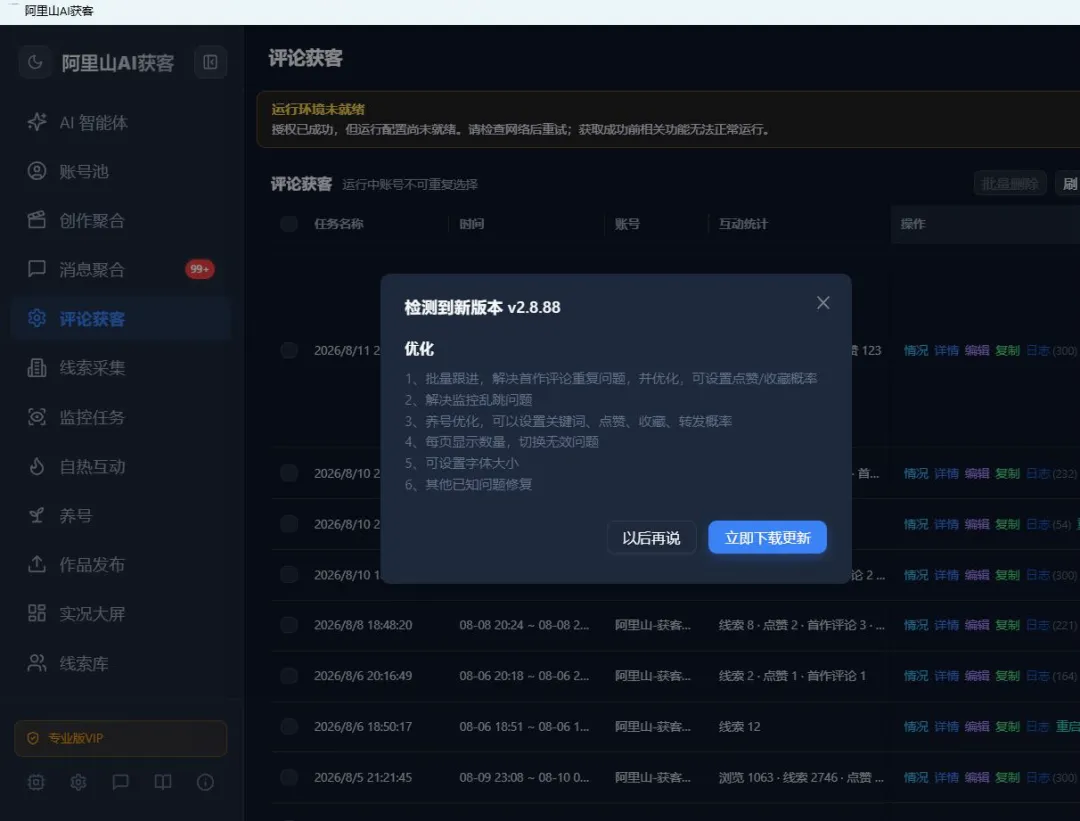Open the chip icon in sidebar footer
The image size is (1080, 821).
pyautogui.click(x=36, y=782)
